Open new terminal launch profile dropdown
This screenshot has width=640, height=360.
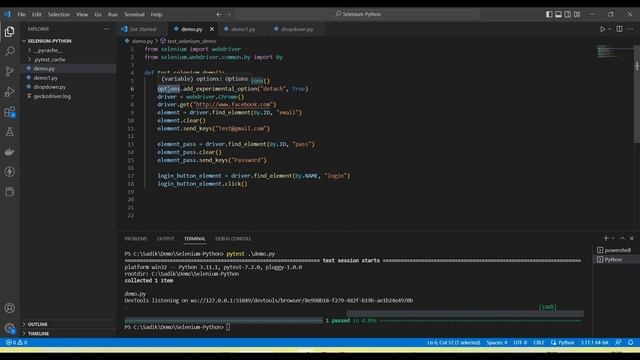pos(613,238)
